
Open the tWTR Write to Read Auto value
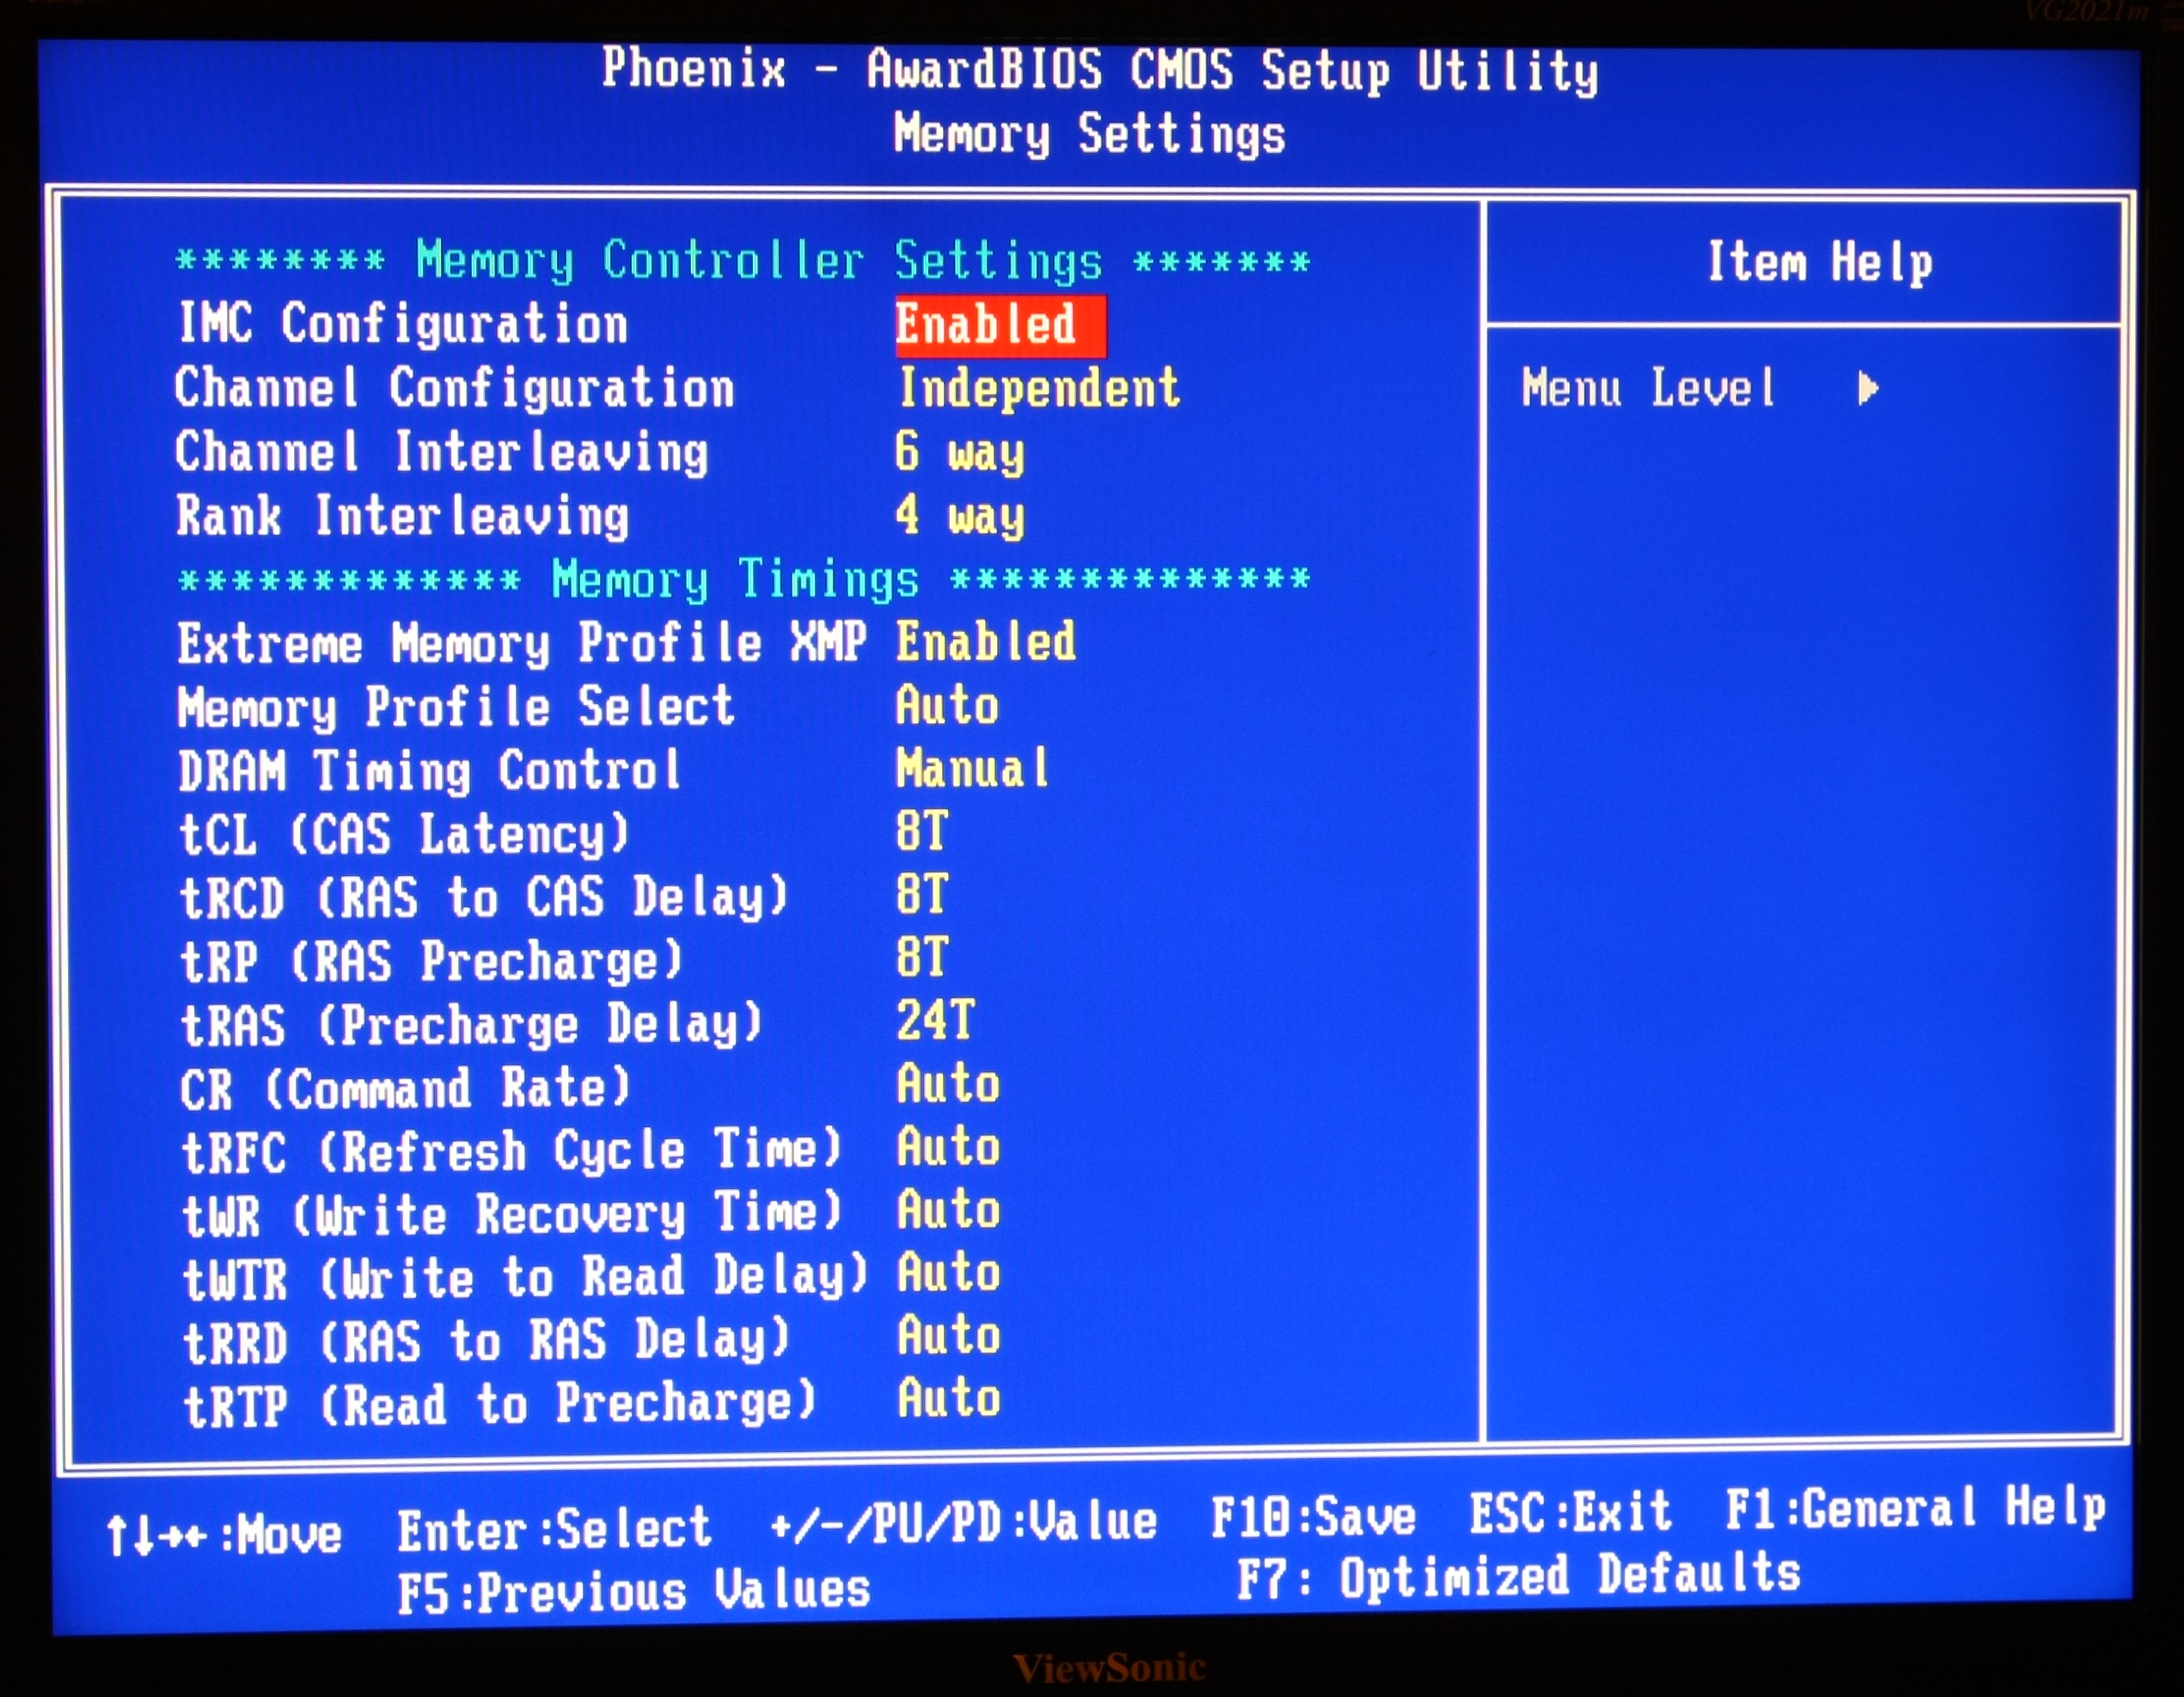click(948, 1273)
